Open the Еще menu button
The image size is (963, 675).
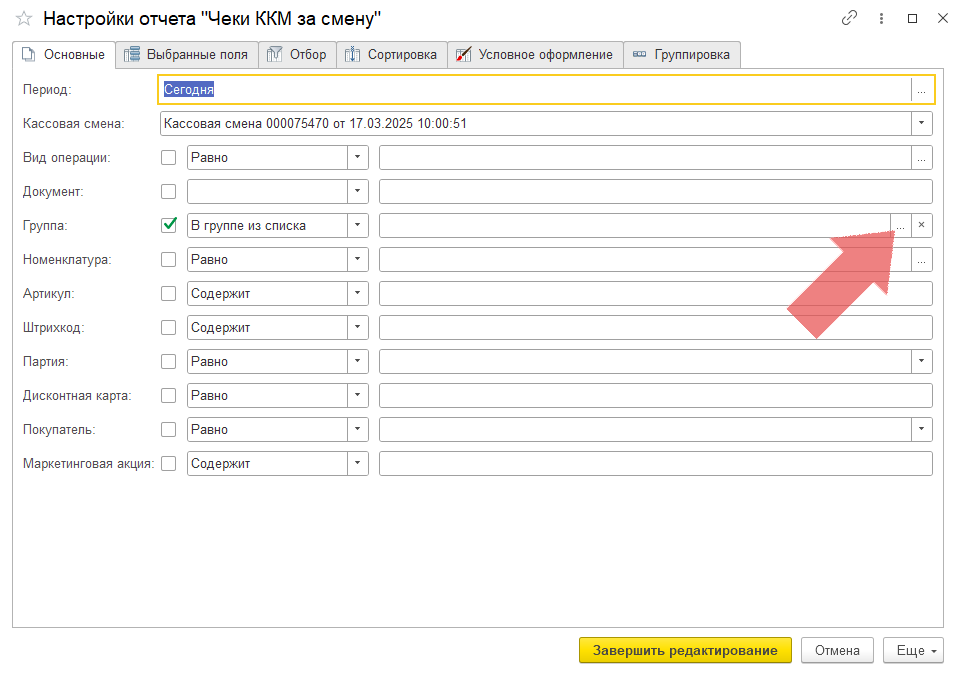pos(913,651)
